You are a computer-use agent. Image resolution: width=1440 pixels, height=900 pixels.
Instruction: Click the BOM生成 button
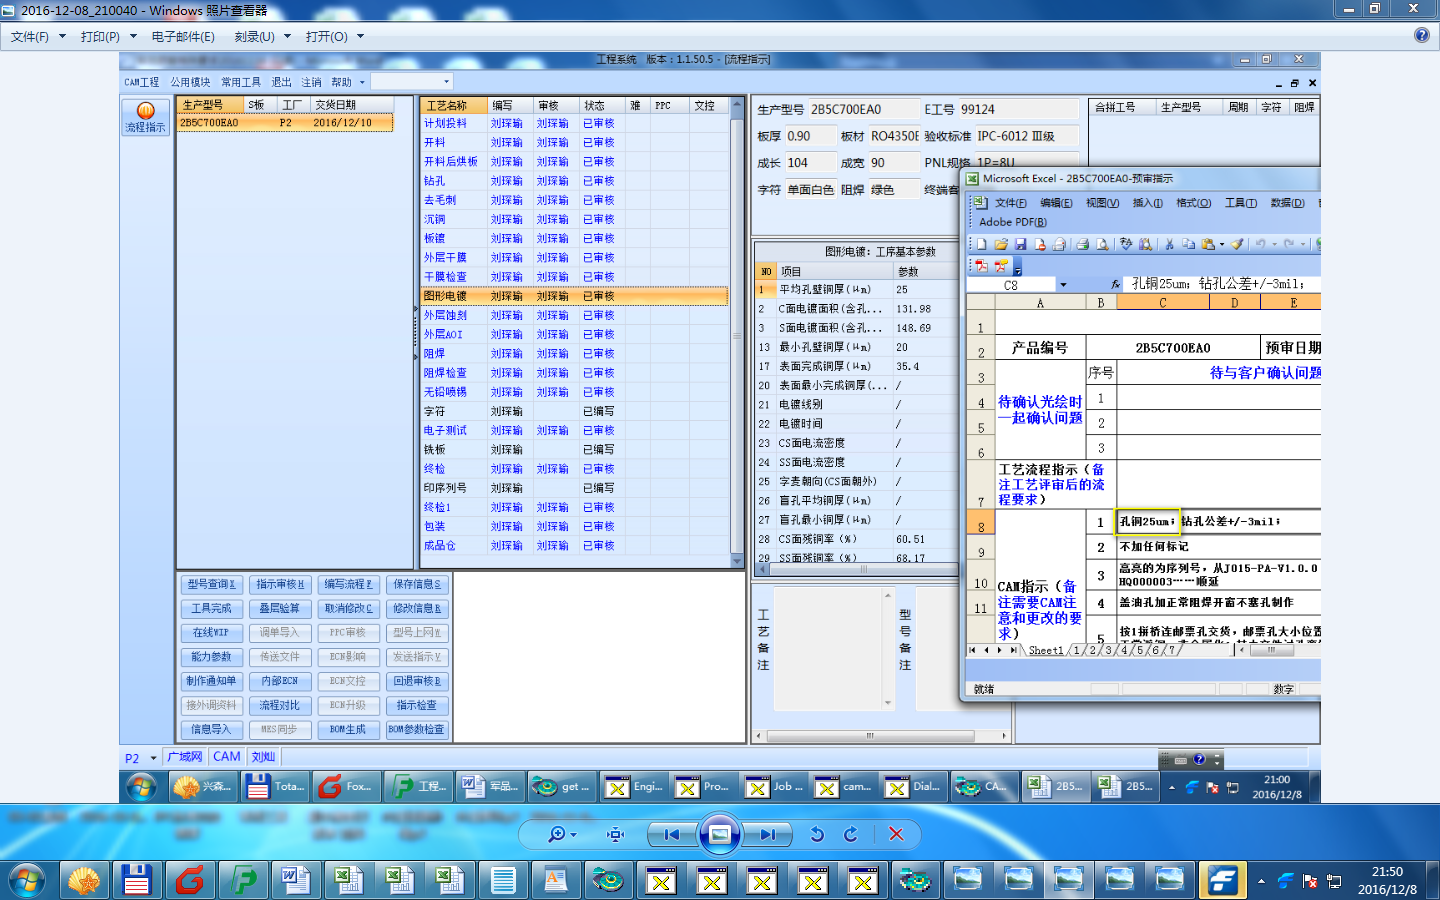click(347, 729)
